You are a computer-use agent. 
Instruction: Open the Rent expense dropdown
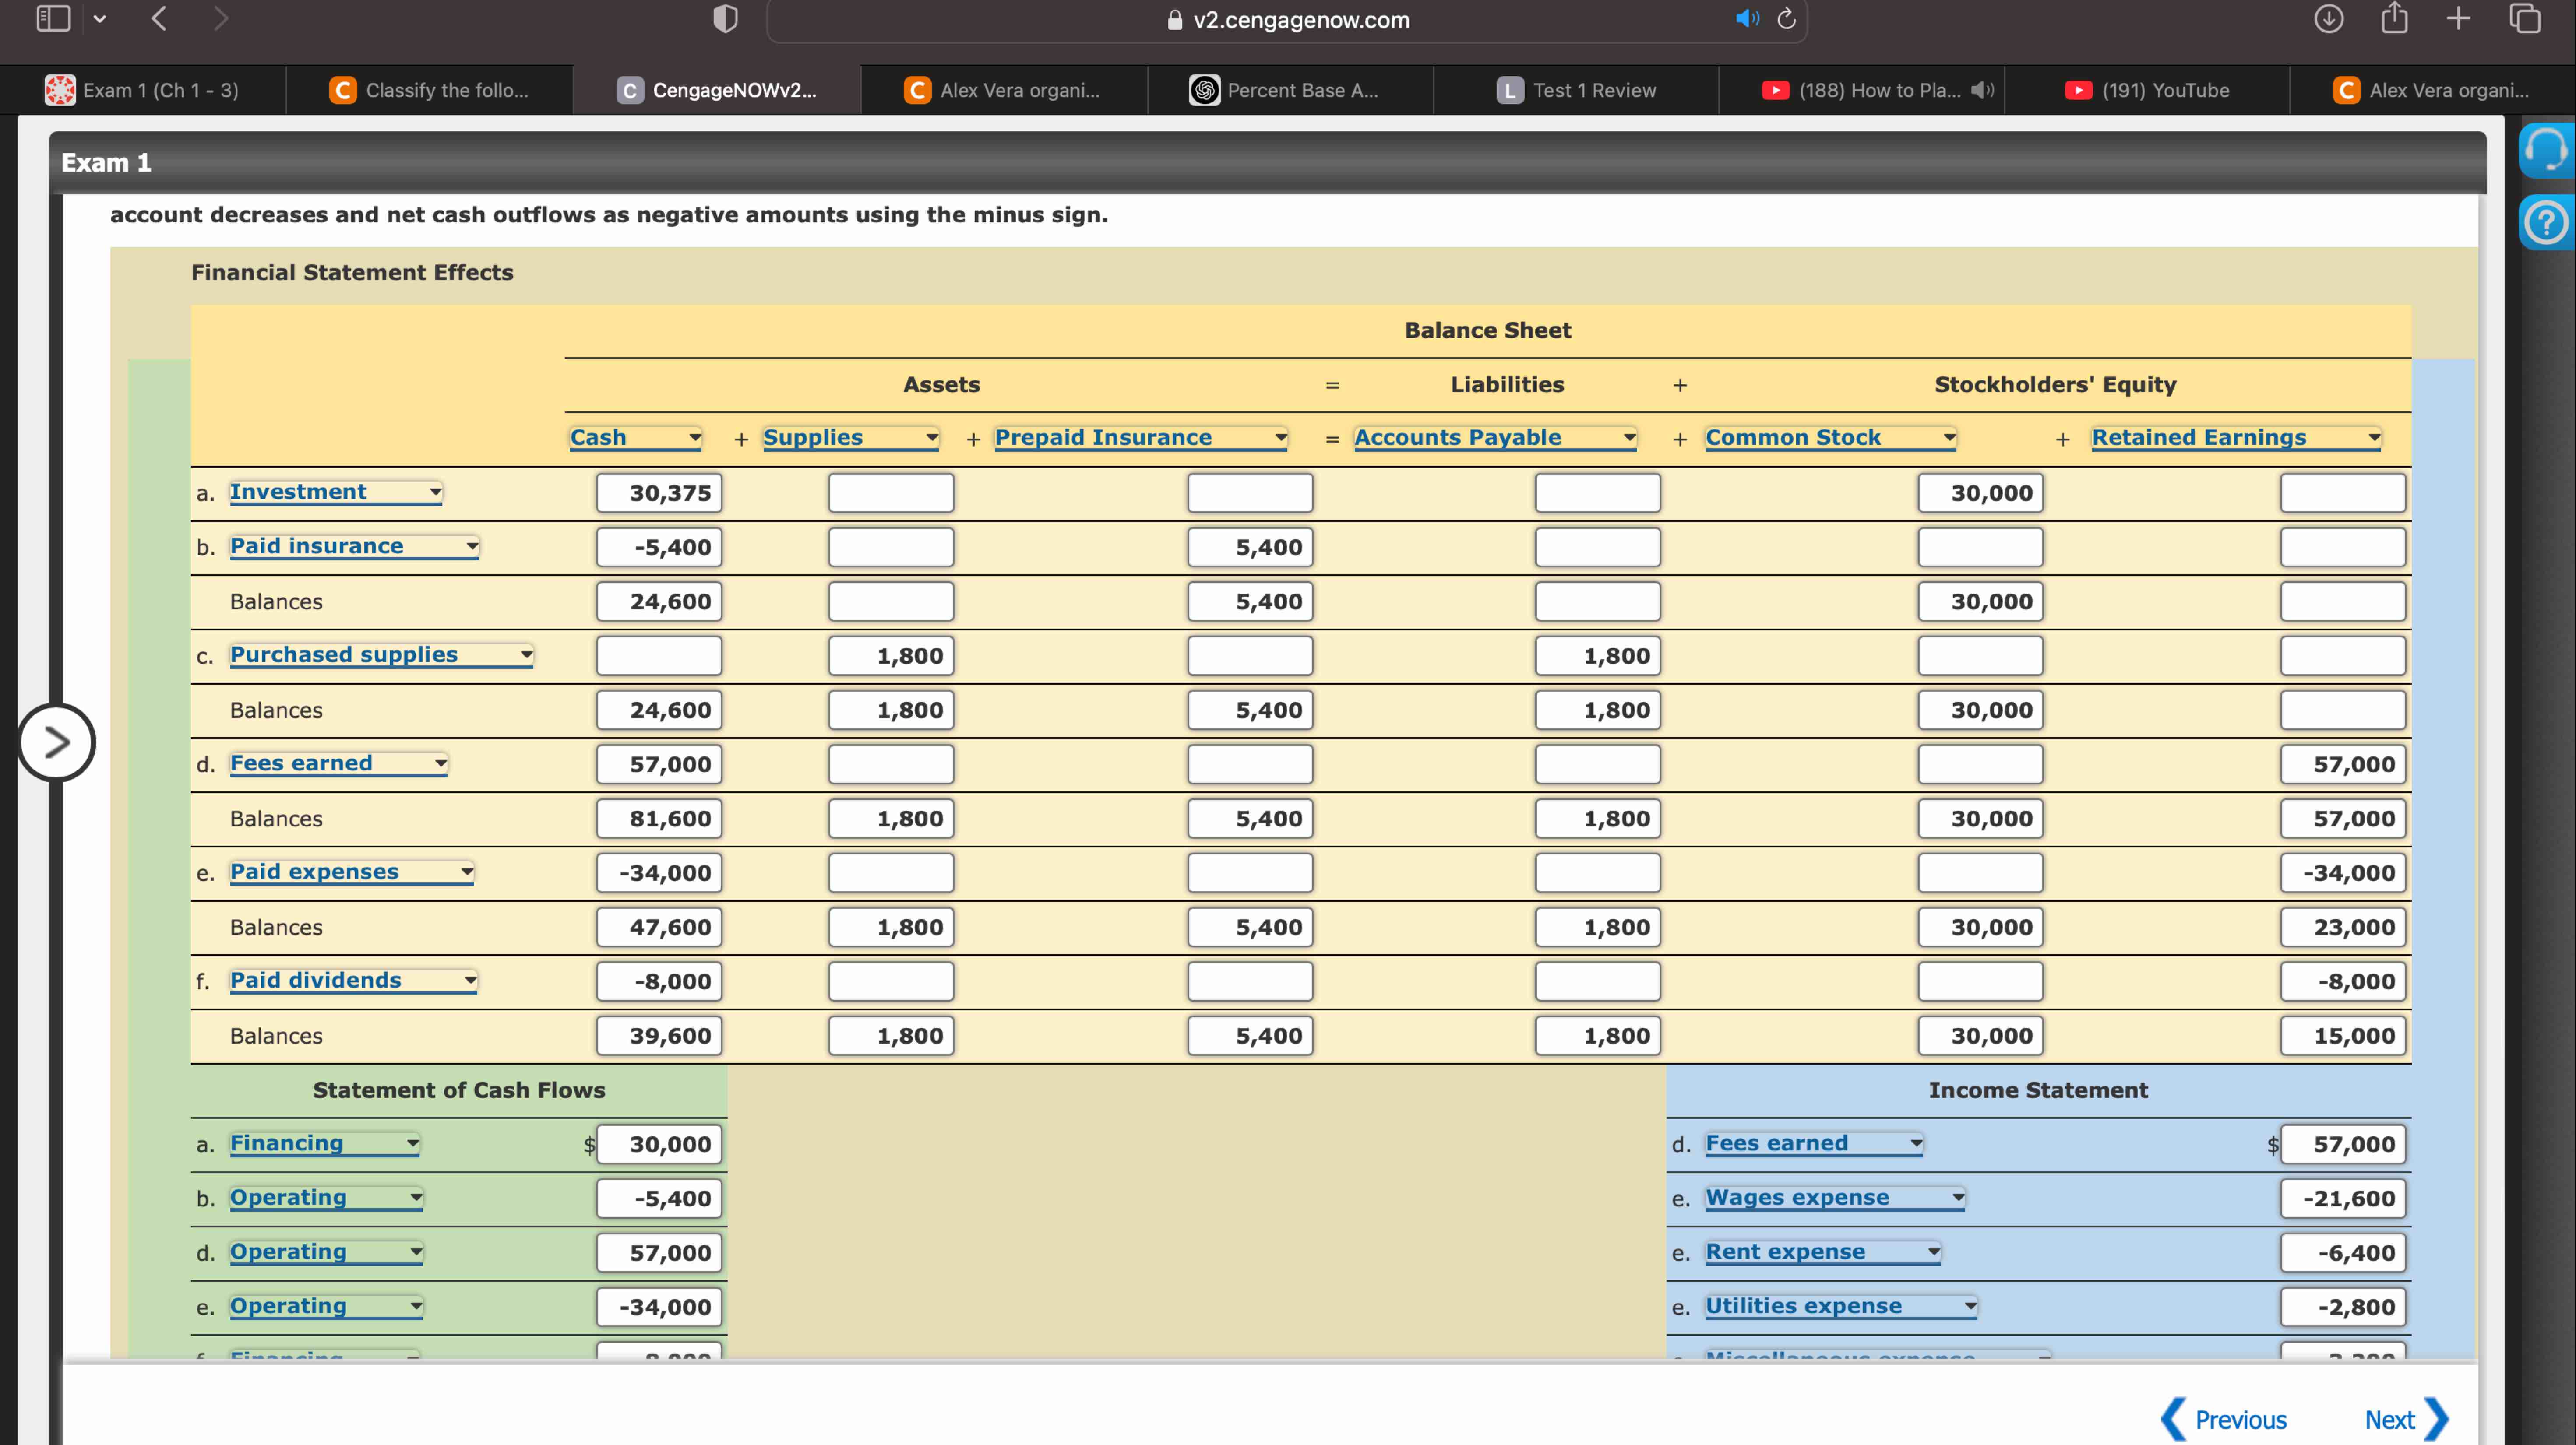1823,1252
